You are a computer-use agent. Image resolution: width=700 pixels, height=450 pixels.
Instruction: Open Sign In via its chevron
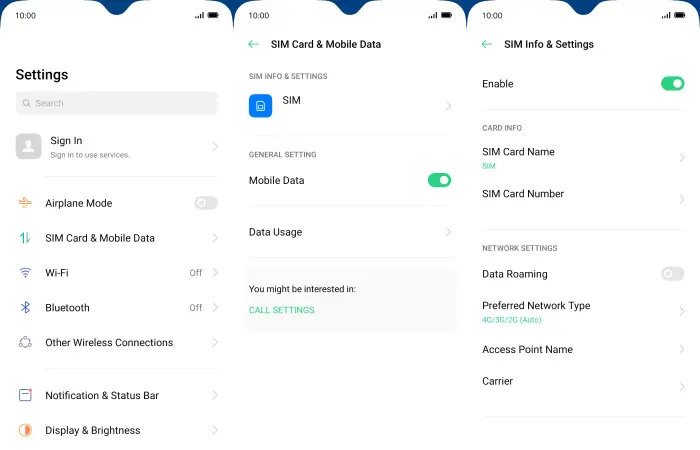[215, 146]
